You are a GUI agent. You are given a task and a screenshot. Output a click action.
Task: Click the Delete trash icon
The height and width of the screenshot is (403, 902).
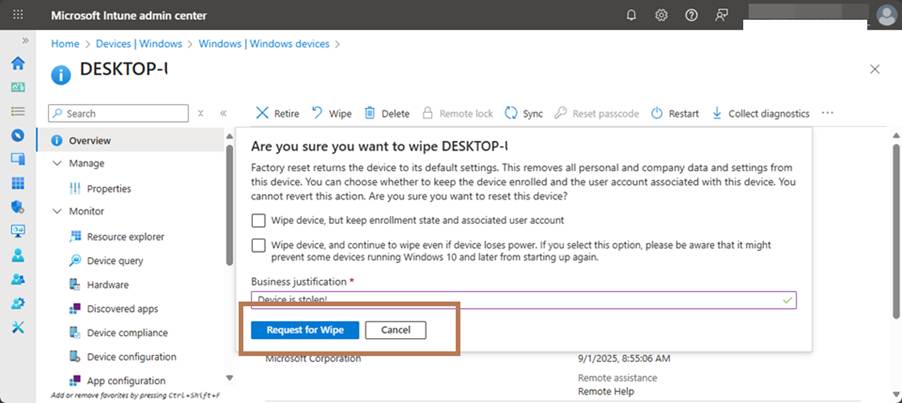click(x=370, y=114)
